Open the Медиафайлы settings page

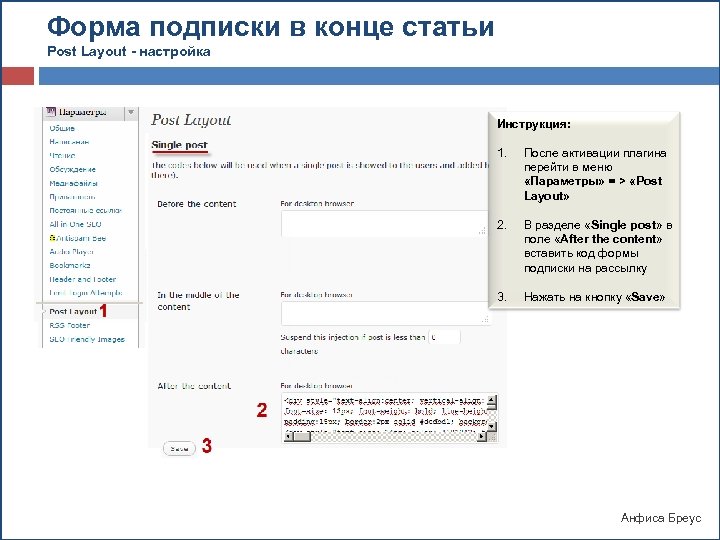coord(73,183)
